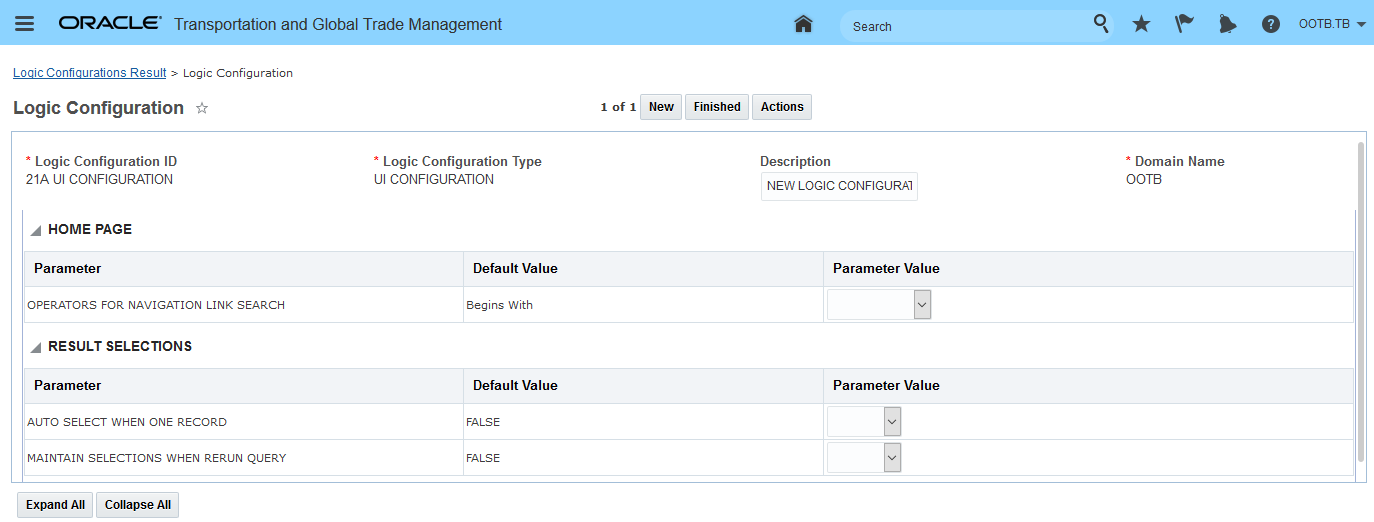Click the search magnifier icon
1374x522 pixels.
click(1101, 23)
